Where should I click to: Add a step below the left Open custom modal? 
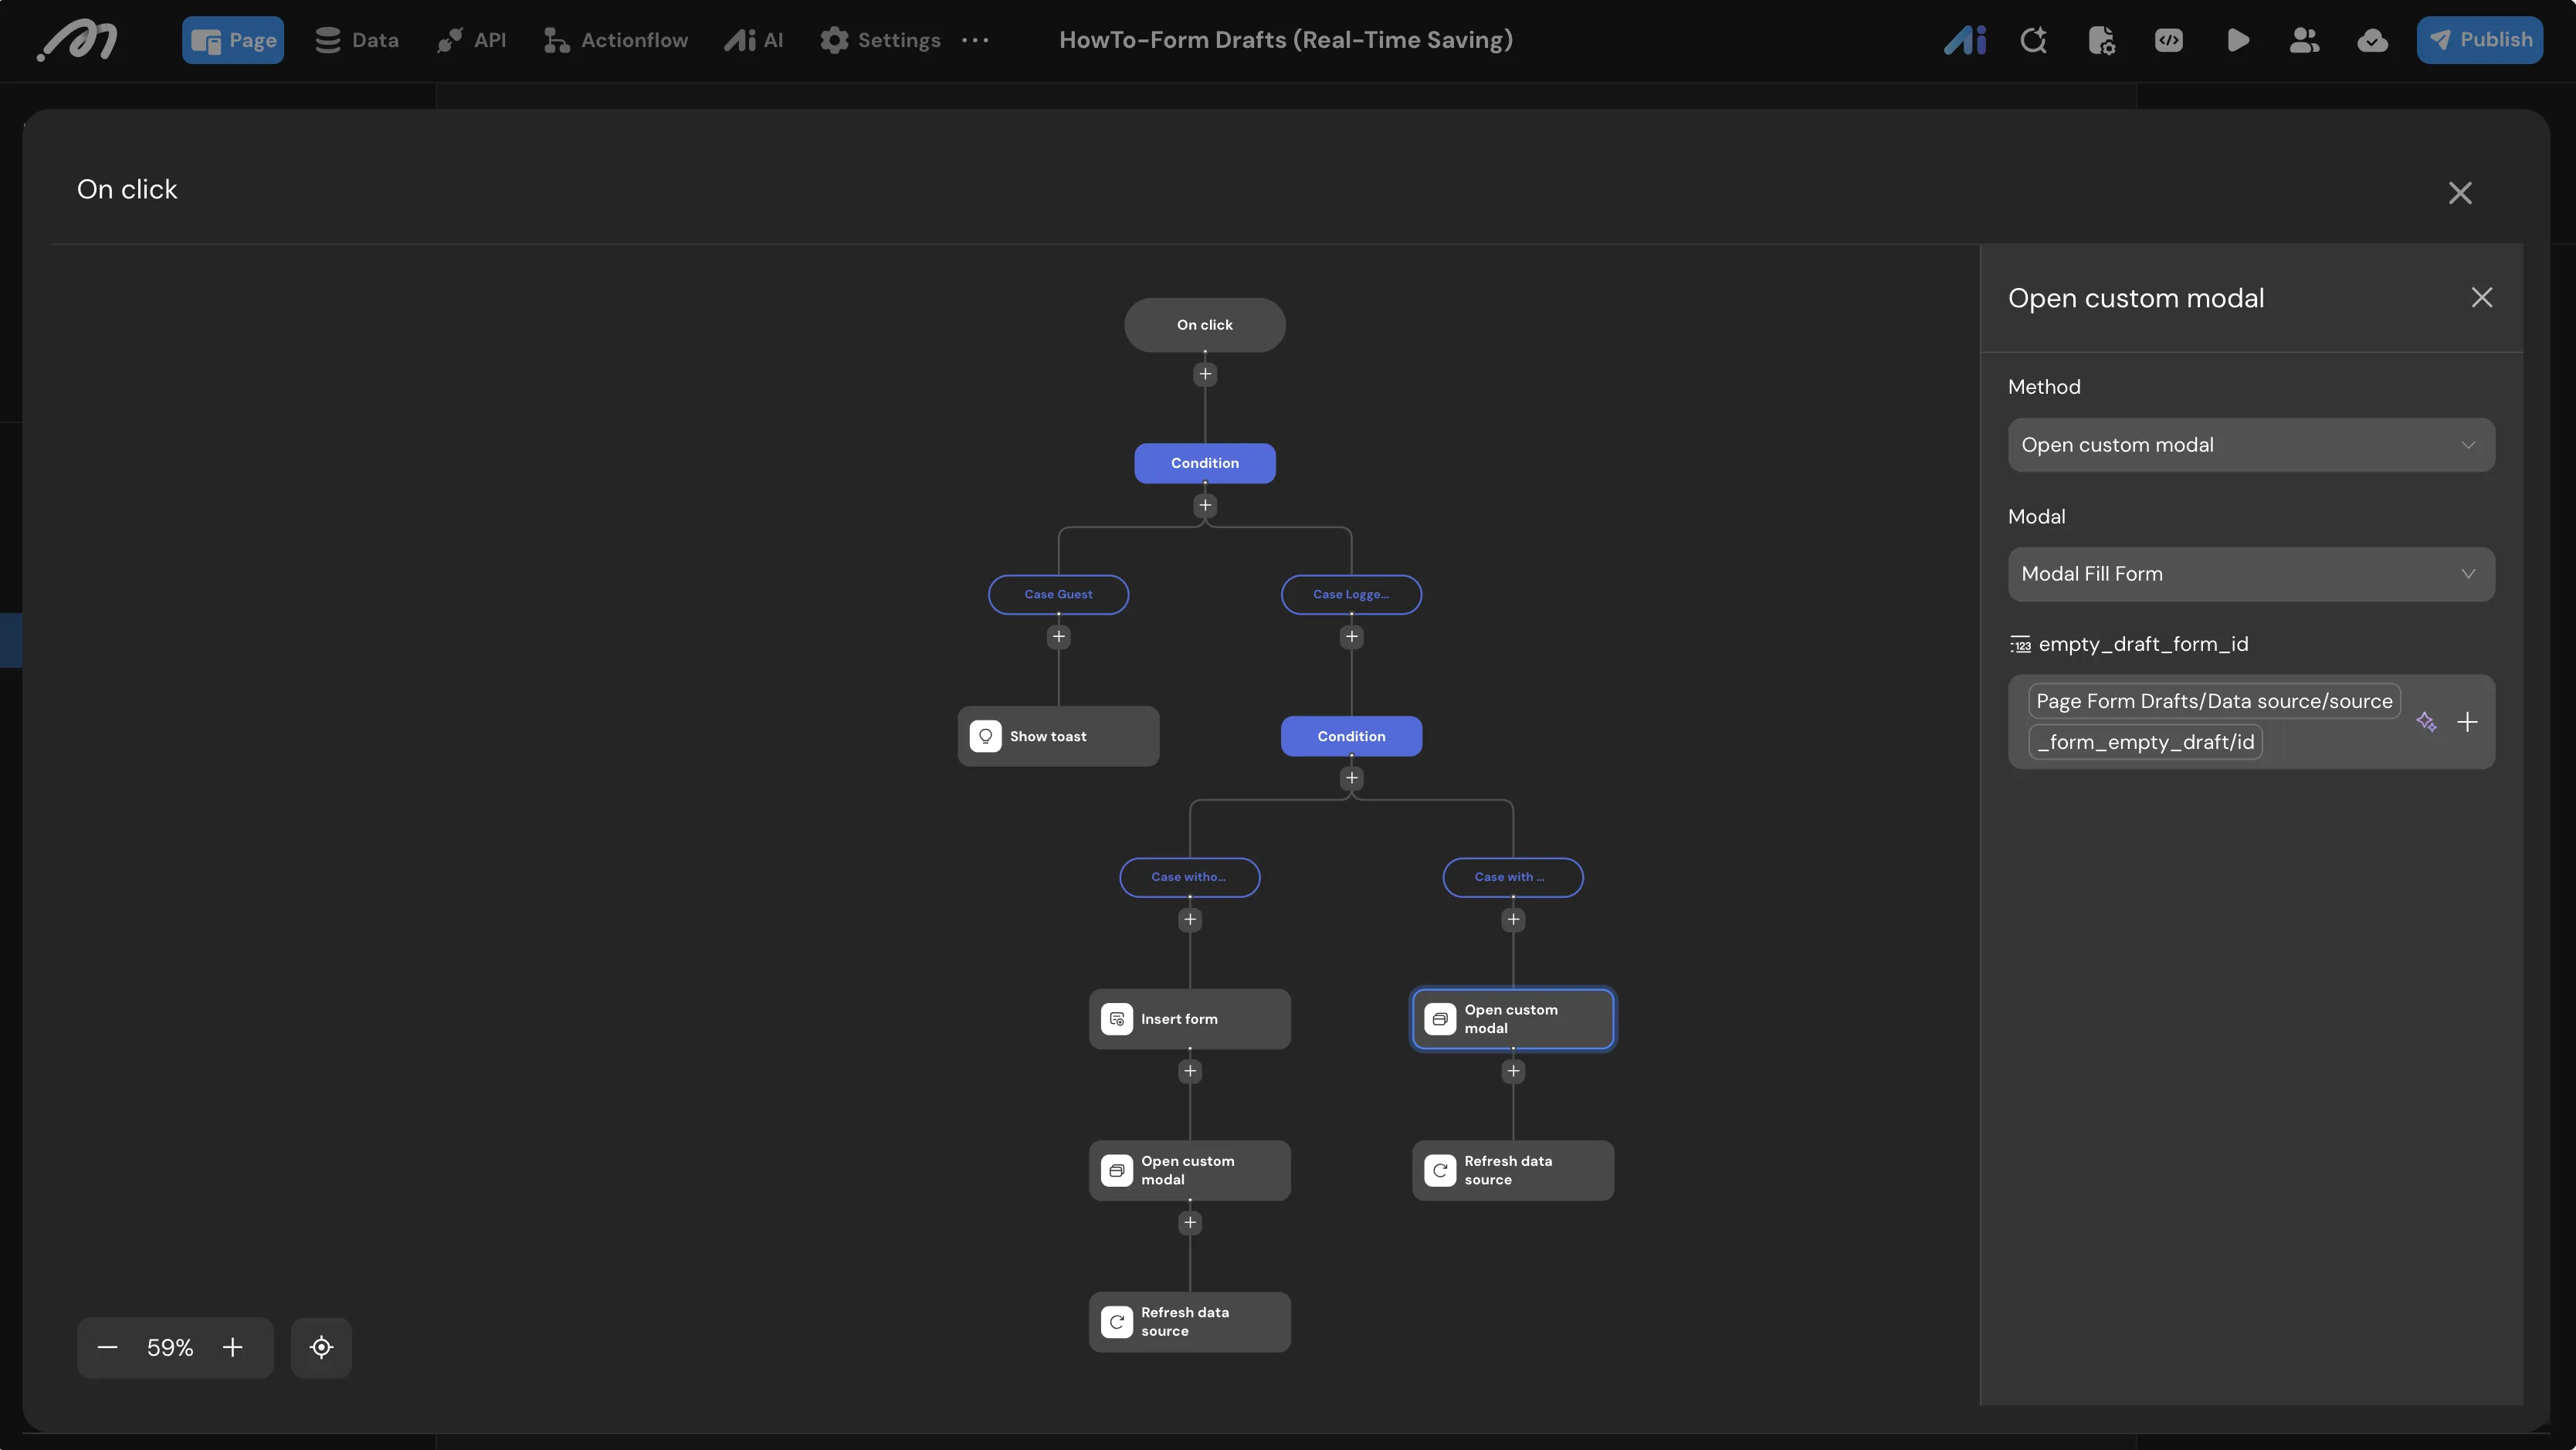[x=1189, y=1222]
